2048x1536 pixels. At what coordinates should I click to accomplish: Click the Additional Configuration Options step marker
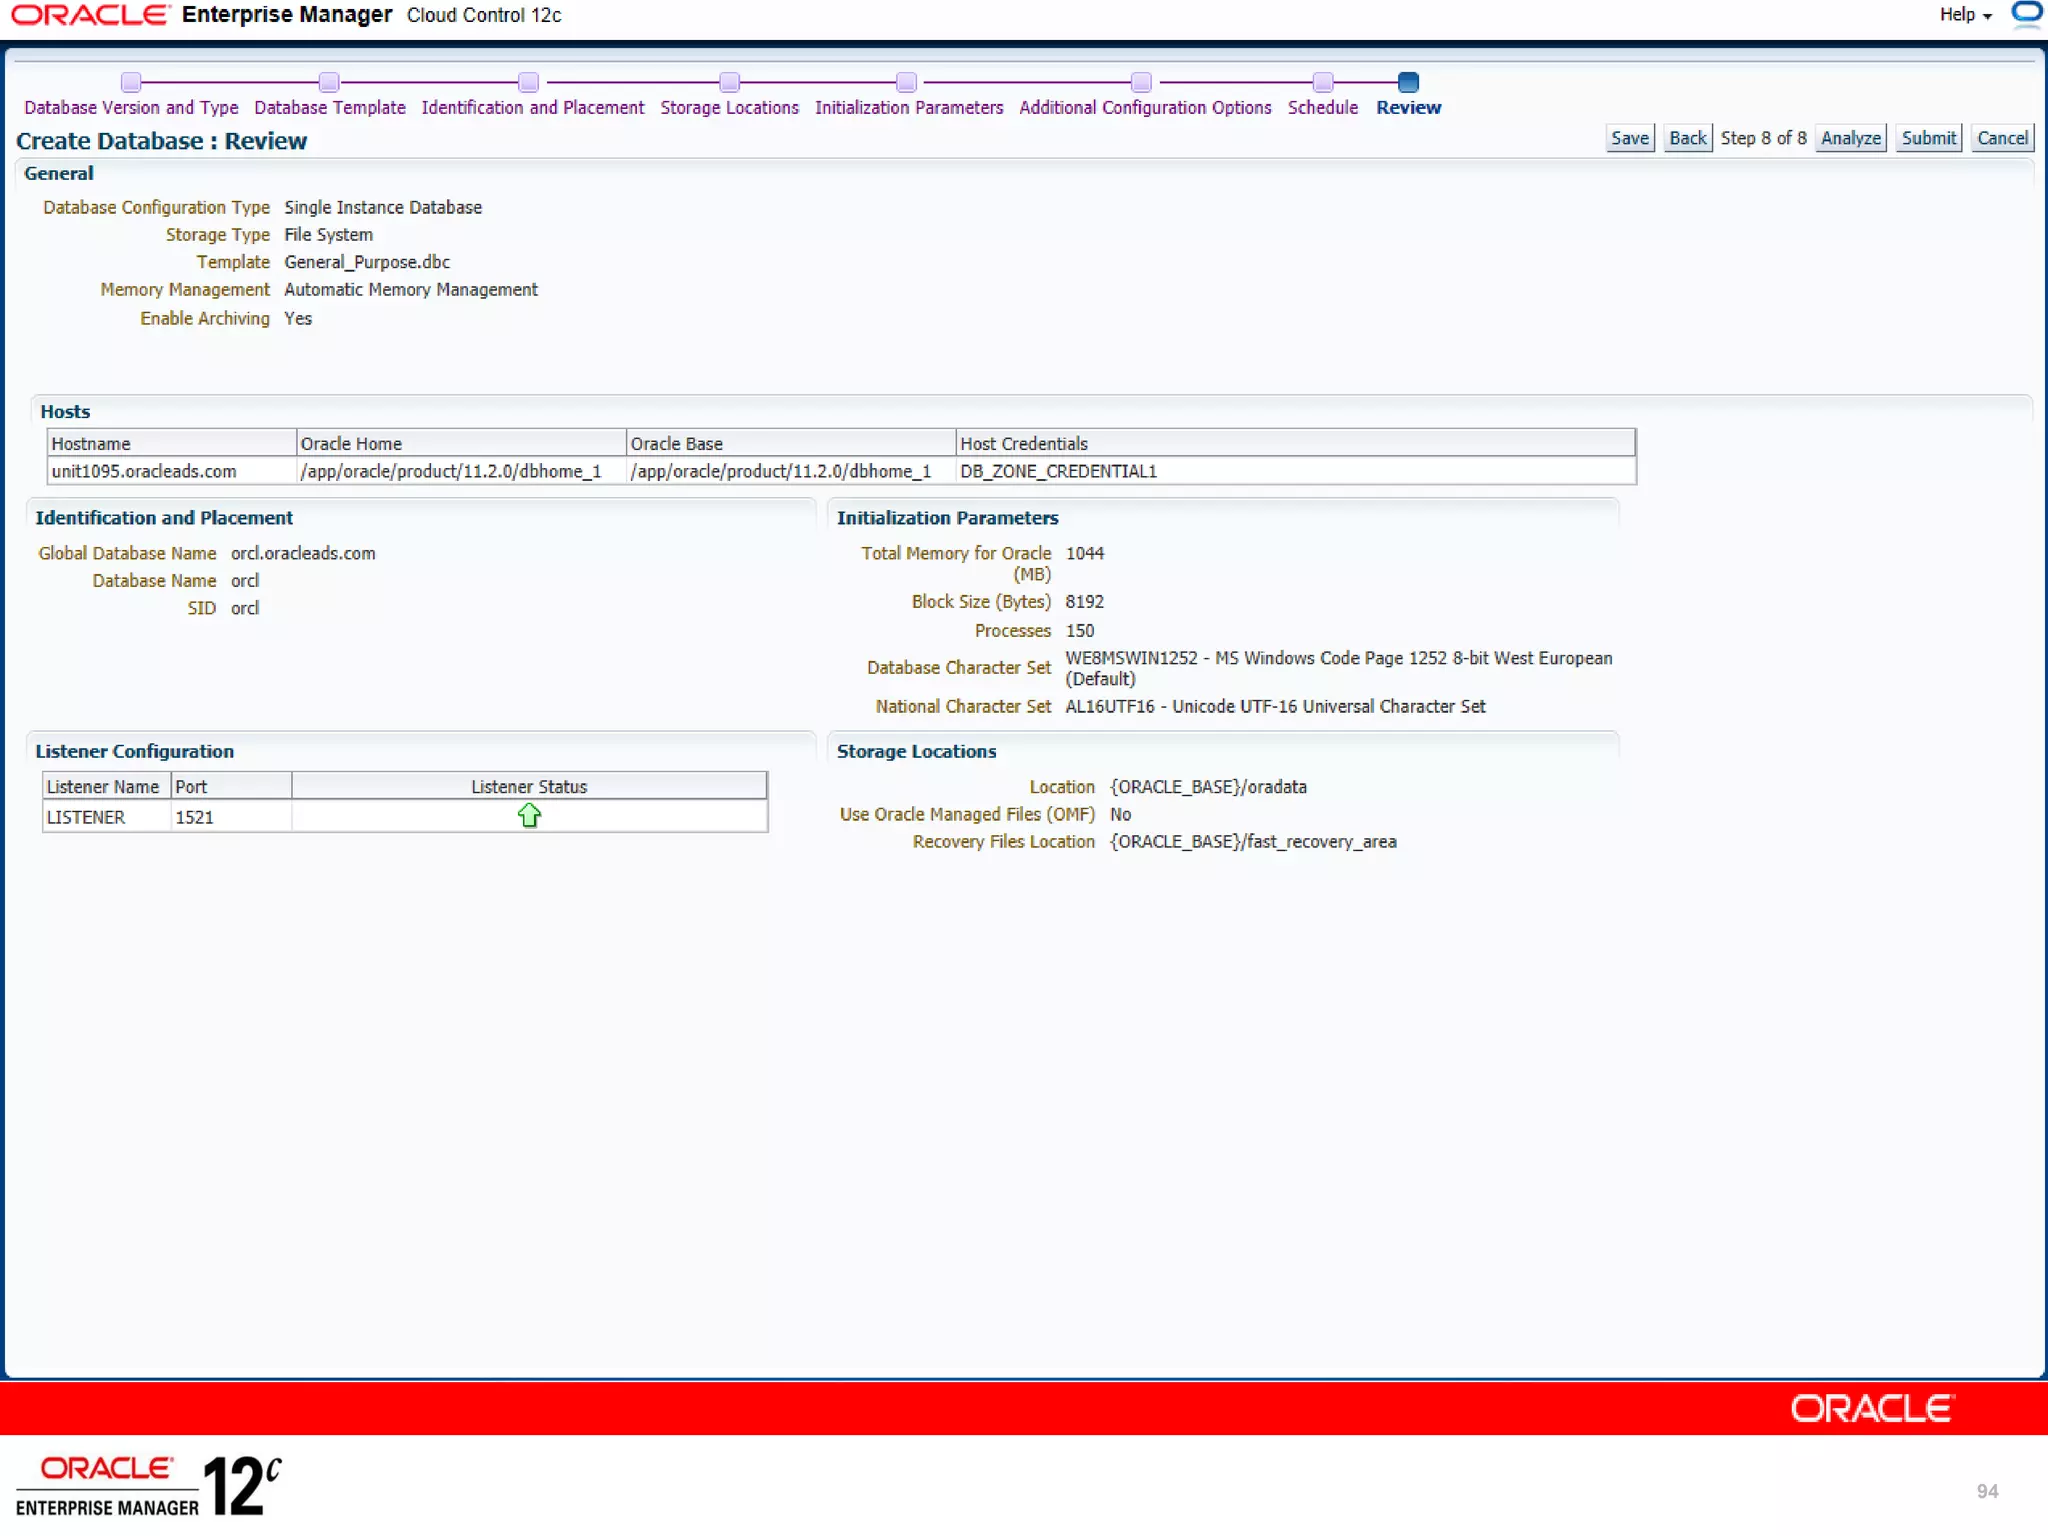click(1141, 82)
